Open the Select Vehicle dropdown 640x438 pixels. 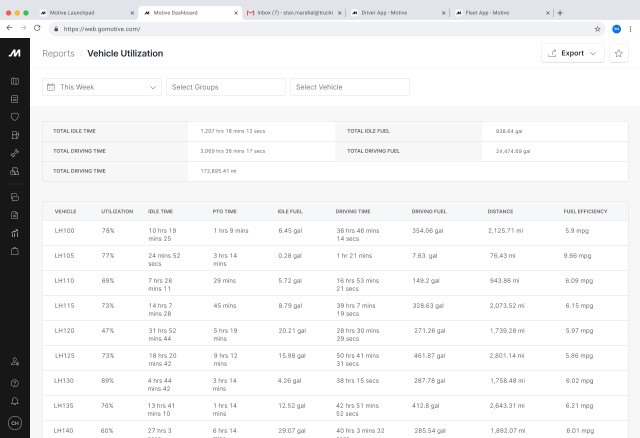coord(349,87)
